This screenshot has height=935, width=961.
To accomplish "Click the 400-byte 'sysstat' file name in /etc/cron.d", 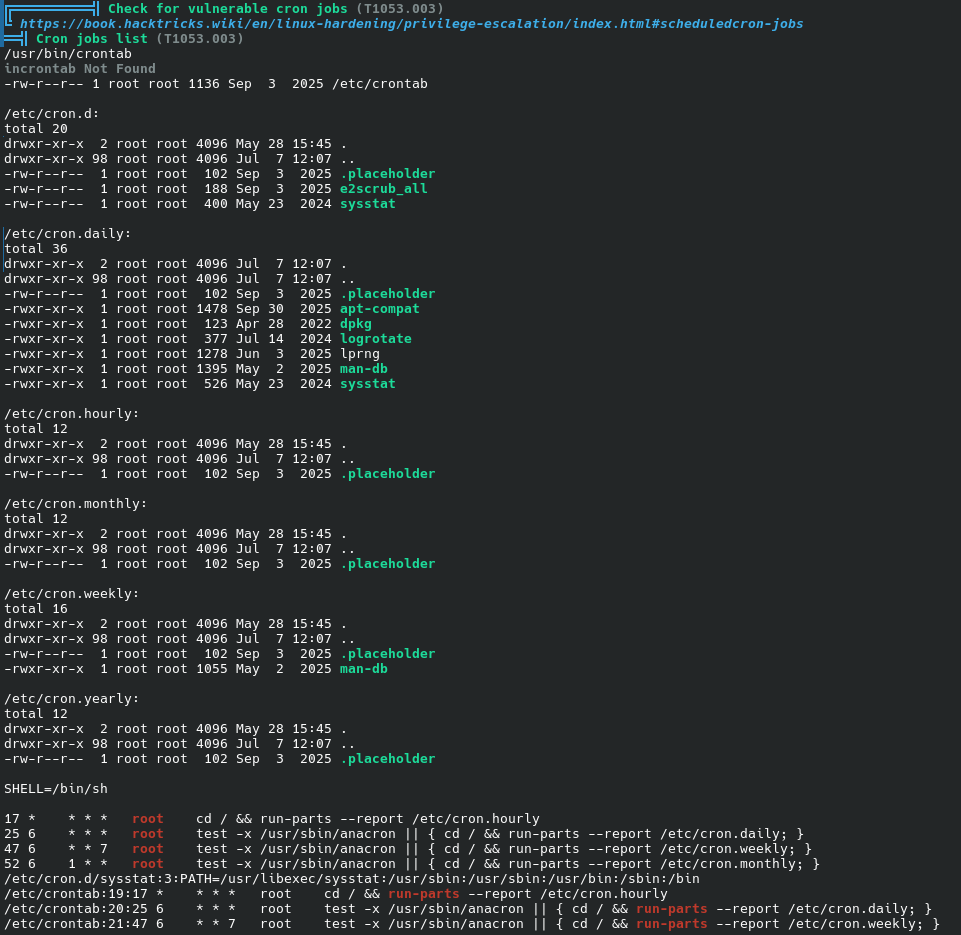I will click(368, 204).
